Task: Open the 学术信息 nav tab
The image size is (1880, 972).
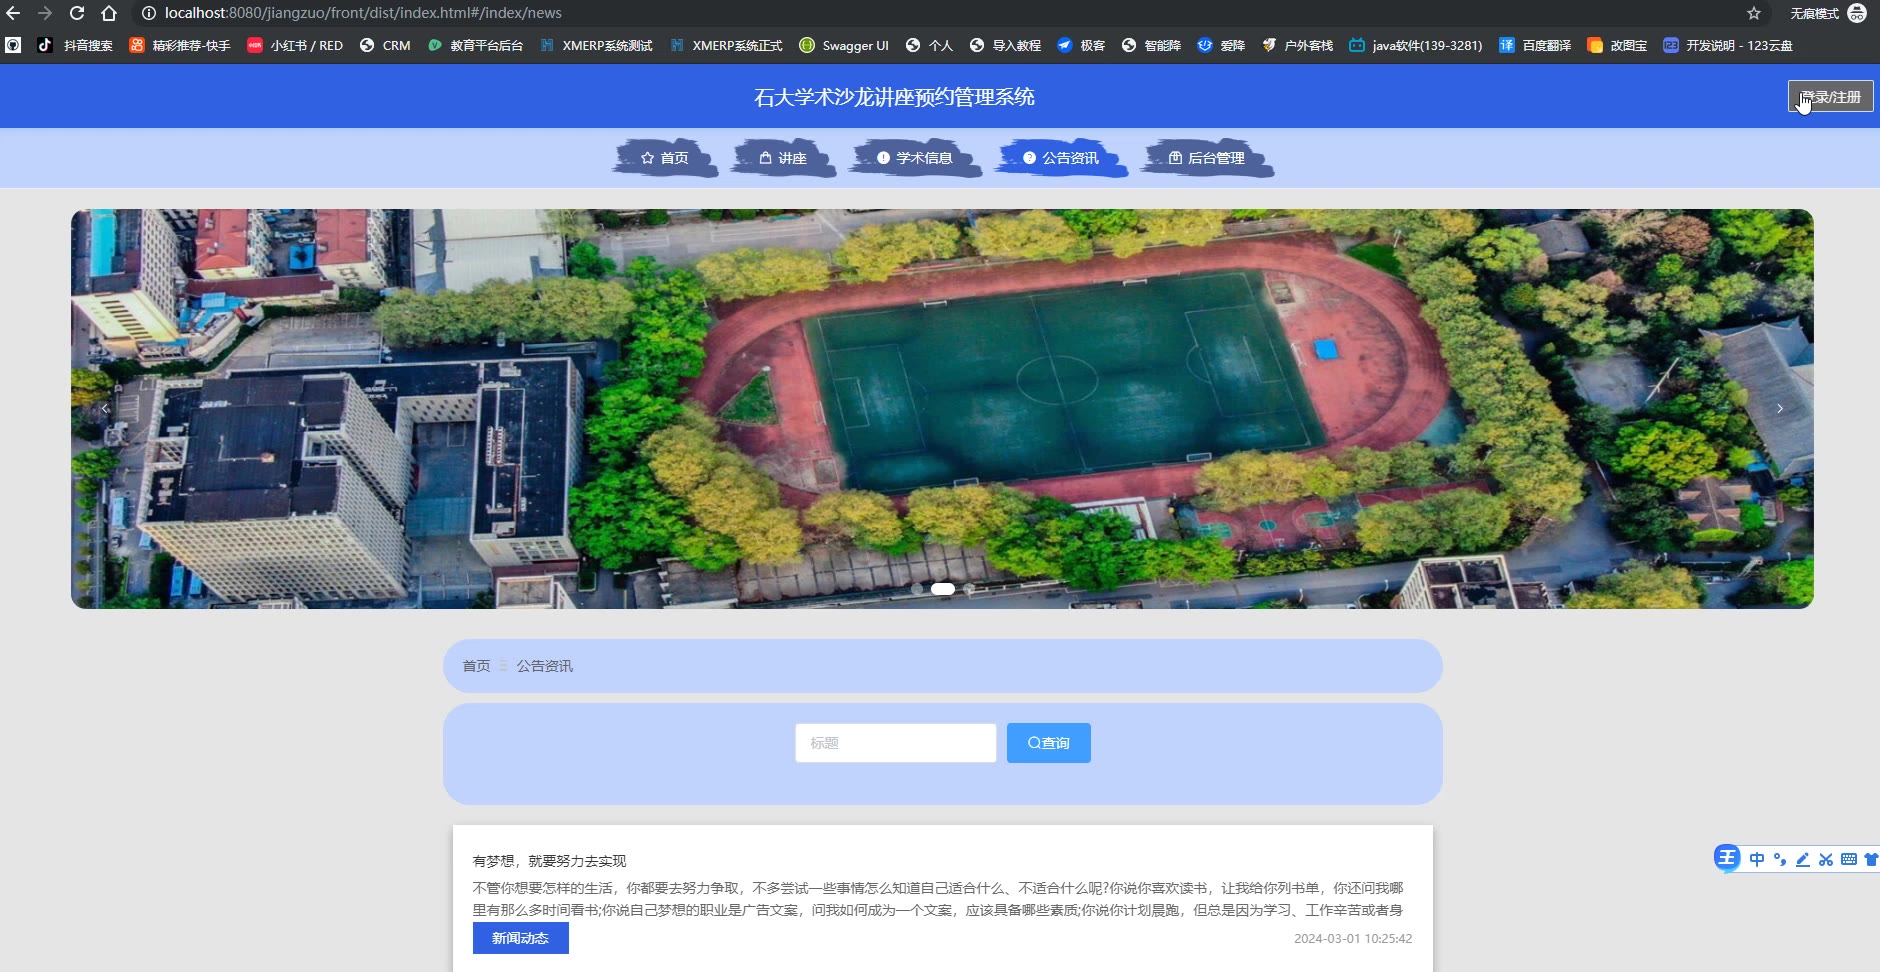Action: [915, 158]
